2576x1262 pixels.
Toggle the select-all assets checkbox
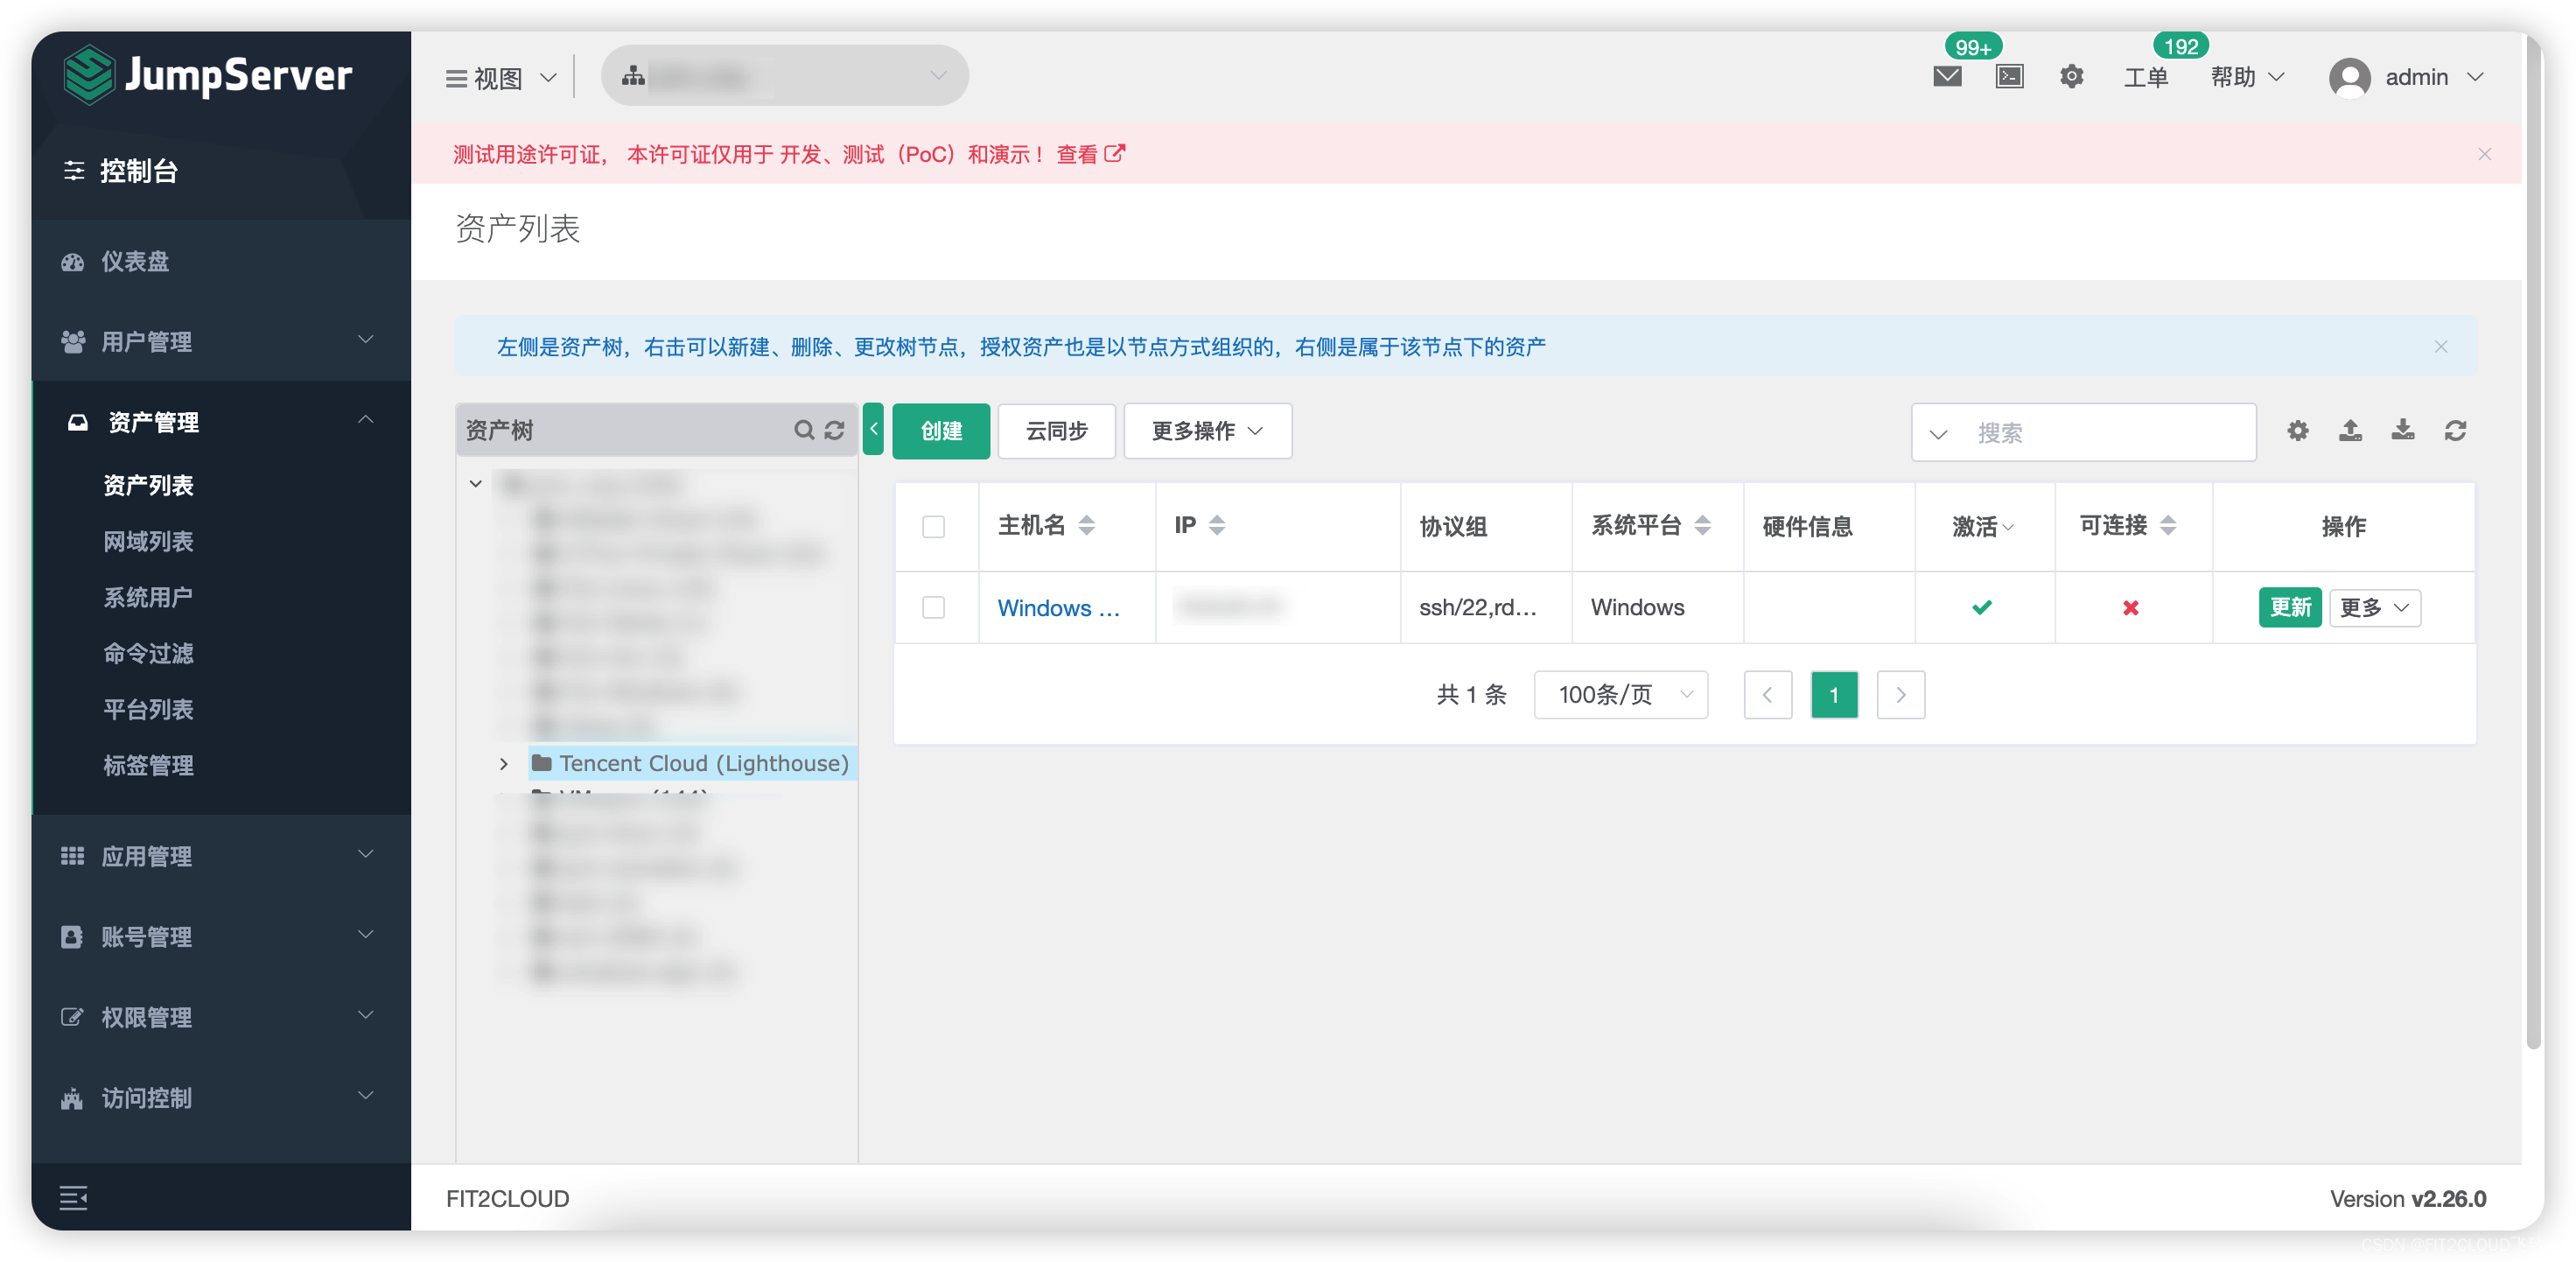[x=934, y=526]
